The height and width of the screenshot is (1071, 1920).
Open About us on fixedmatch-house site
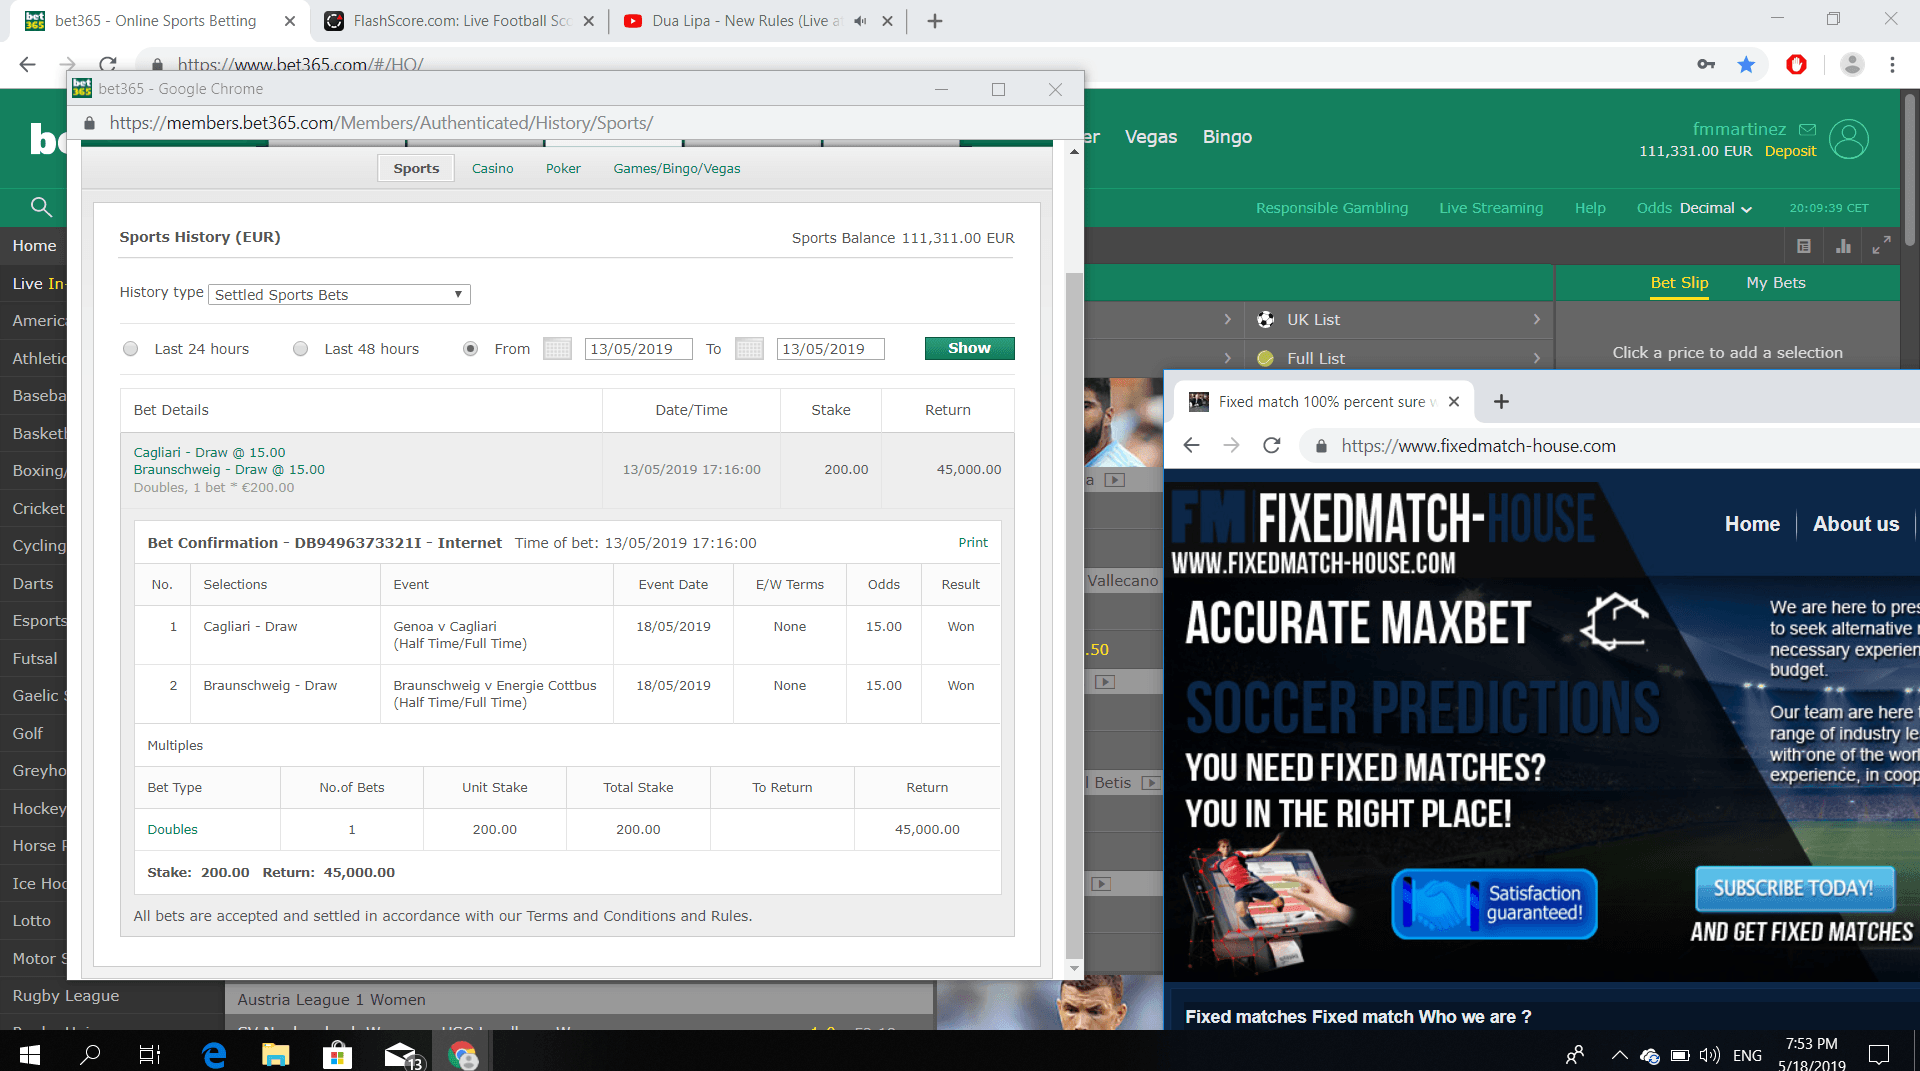point(1856,524)
